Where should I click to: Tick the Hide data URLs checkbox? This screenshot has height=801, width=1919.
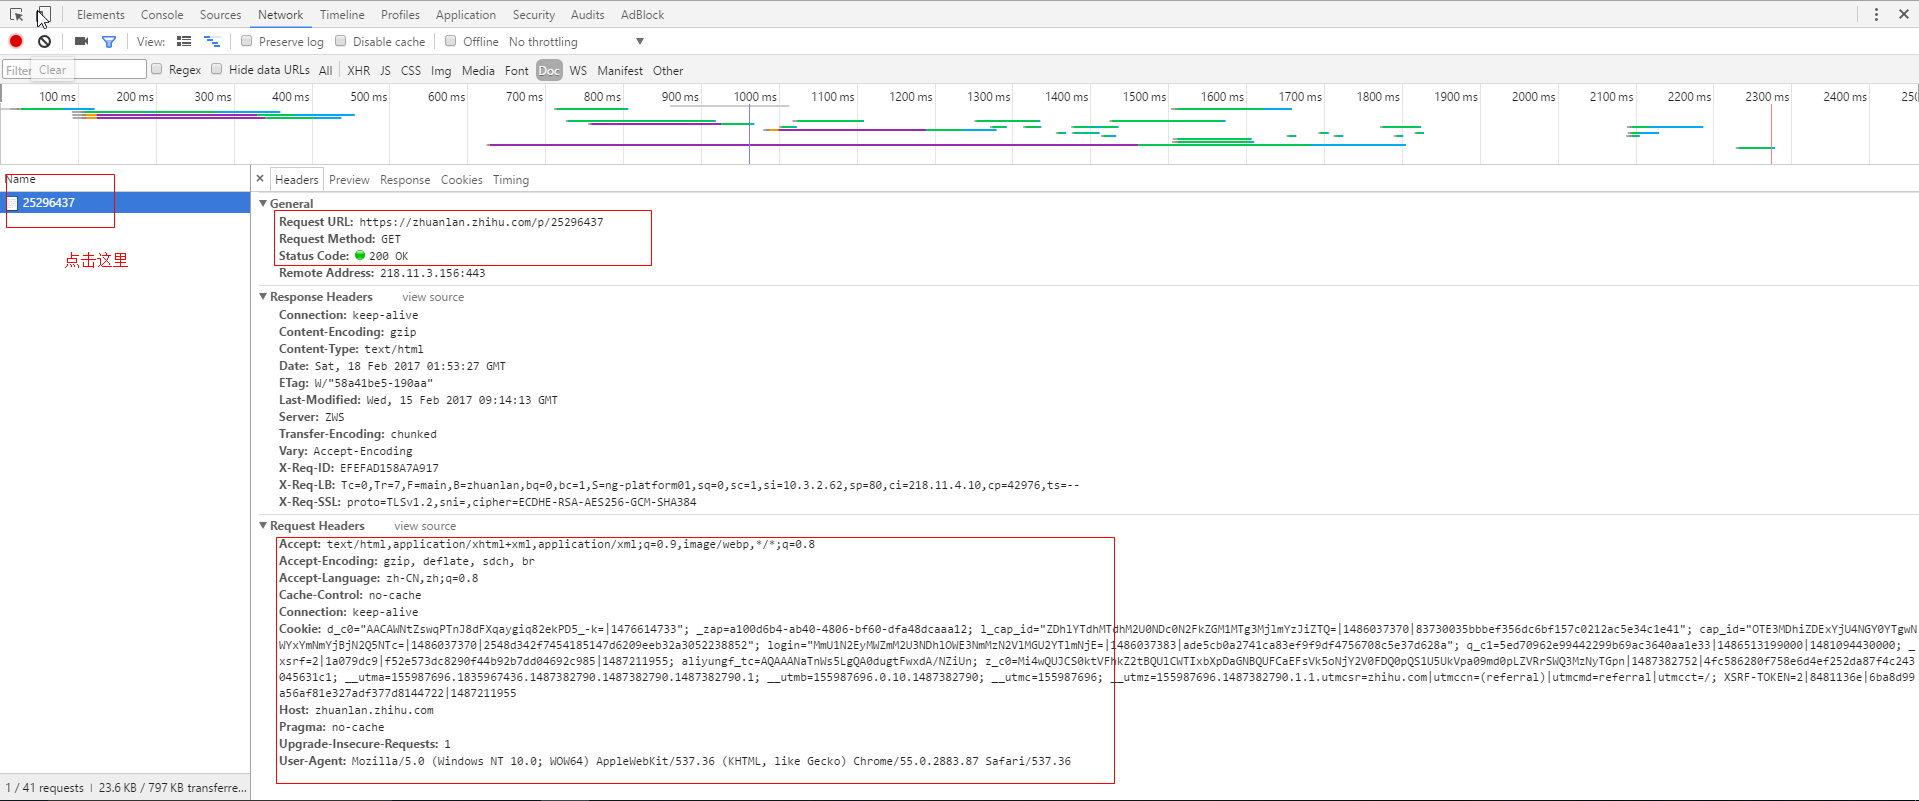tap(217, 69)
